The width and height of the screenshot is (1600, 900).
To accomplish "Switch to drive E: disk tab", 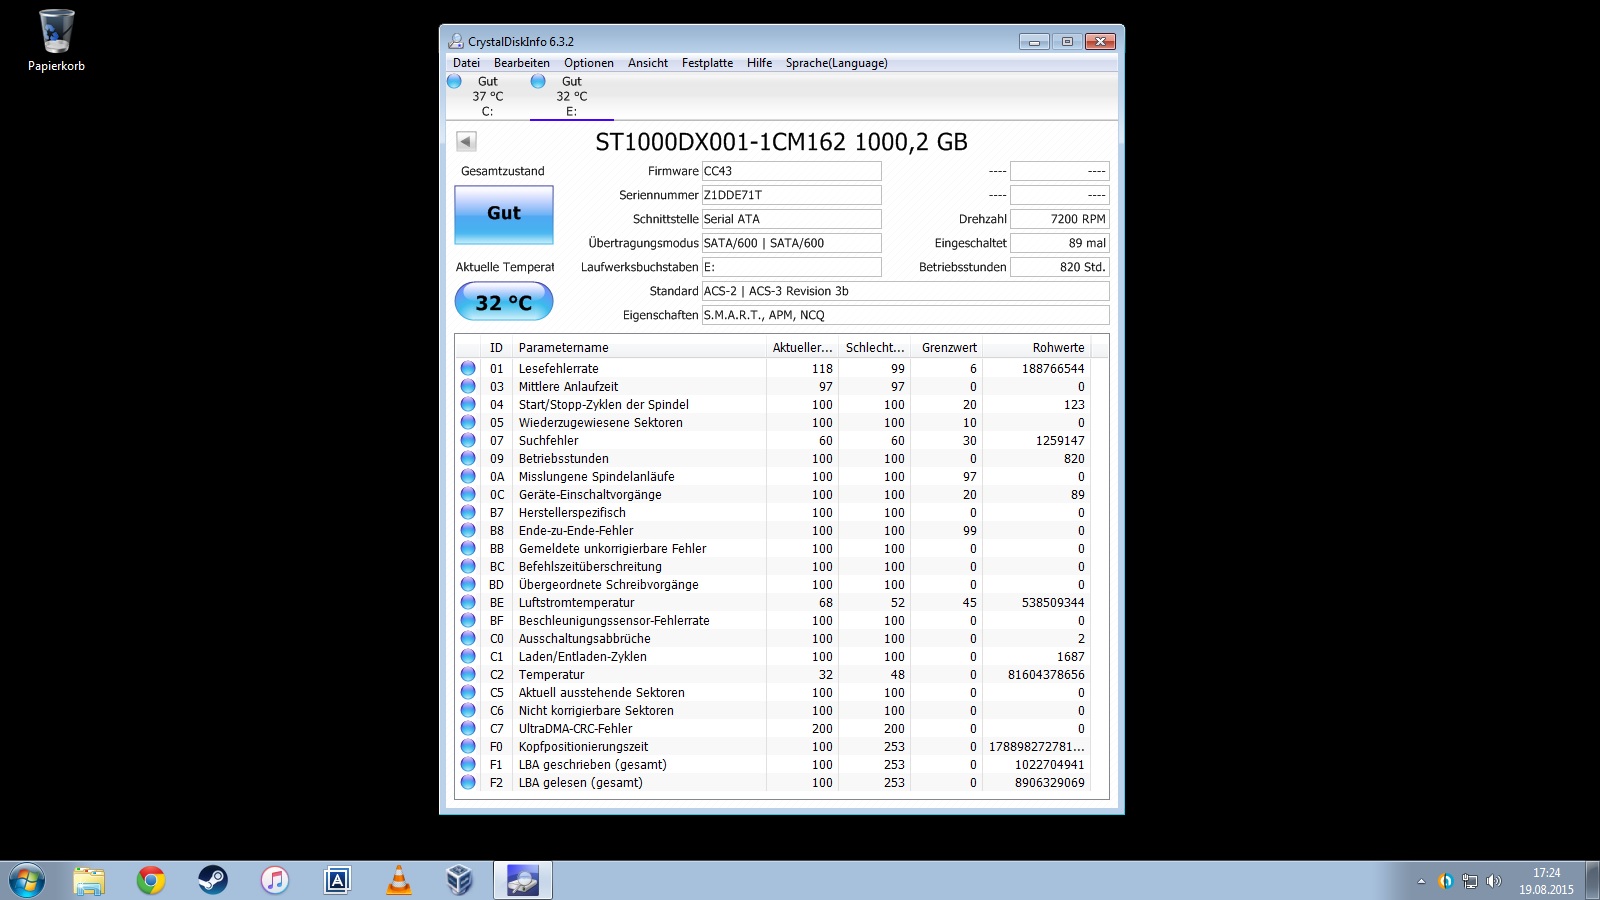I will pyautogui.click(x=571, y=96).
